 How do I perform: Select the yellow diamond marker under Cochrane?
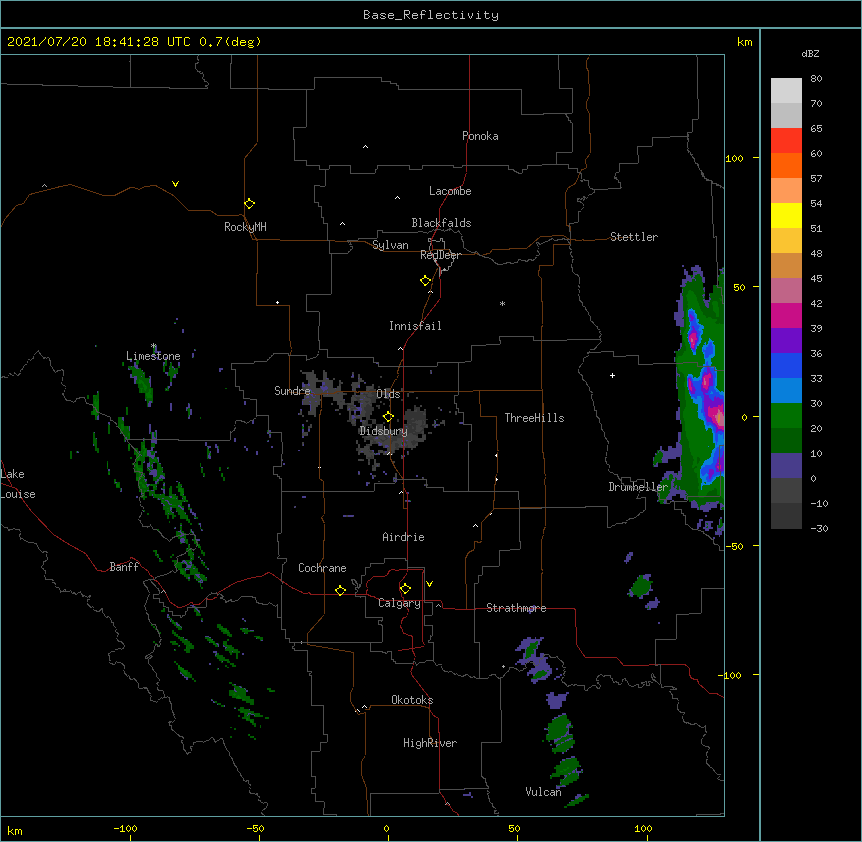340,590
